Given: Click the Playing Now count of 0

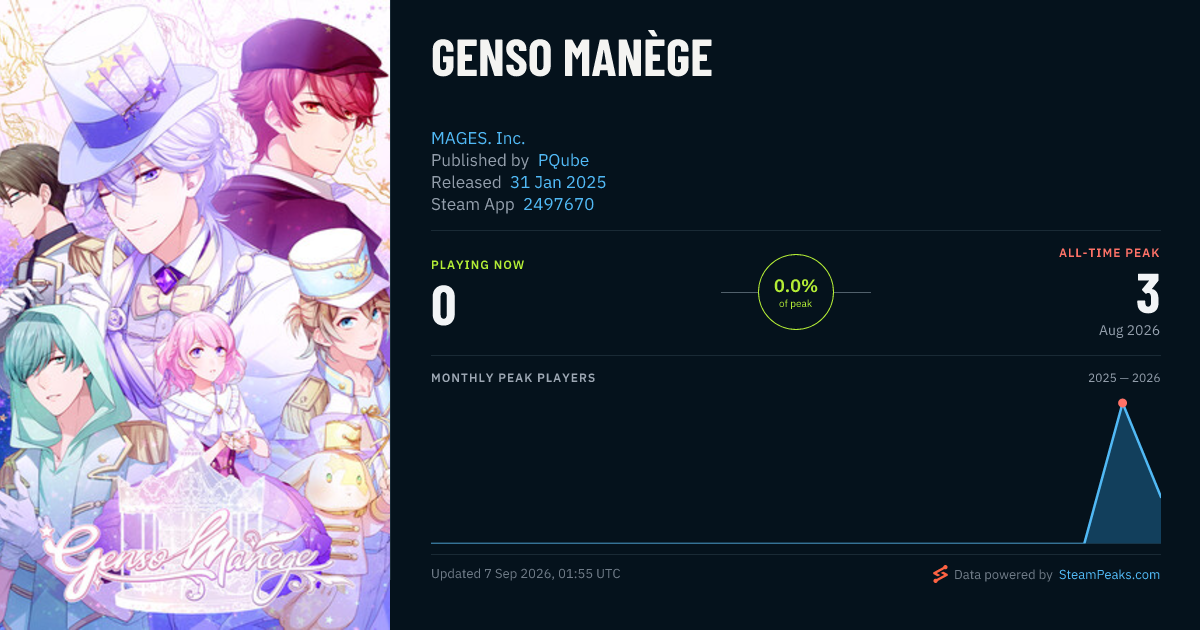Looking at the screenshot, I should click(443, 305).
